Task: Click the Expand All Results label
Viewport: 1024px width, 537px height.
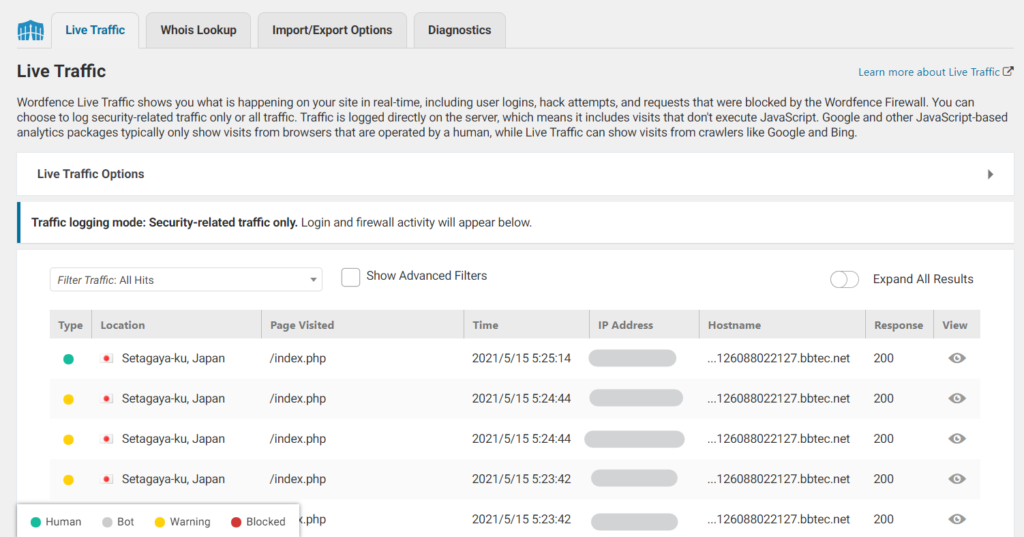Action: click(923, 279)
